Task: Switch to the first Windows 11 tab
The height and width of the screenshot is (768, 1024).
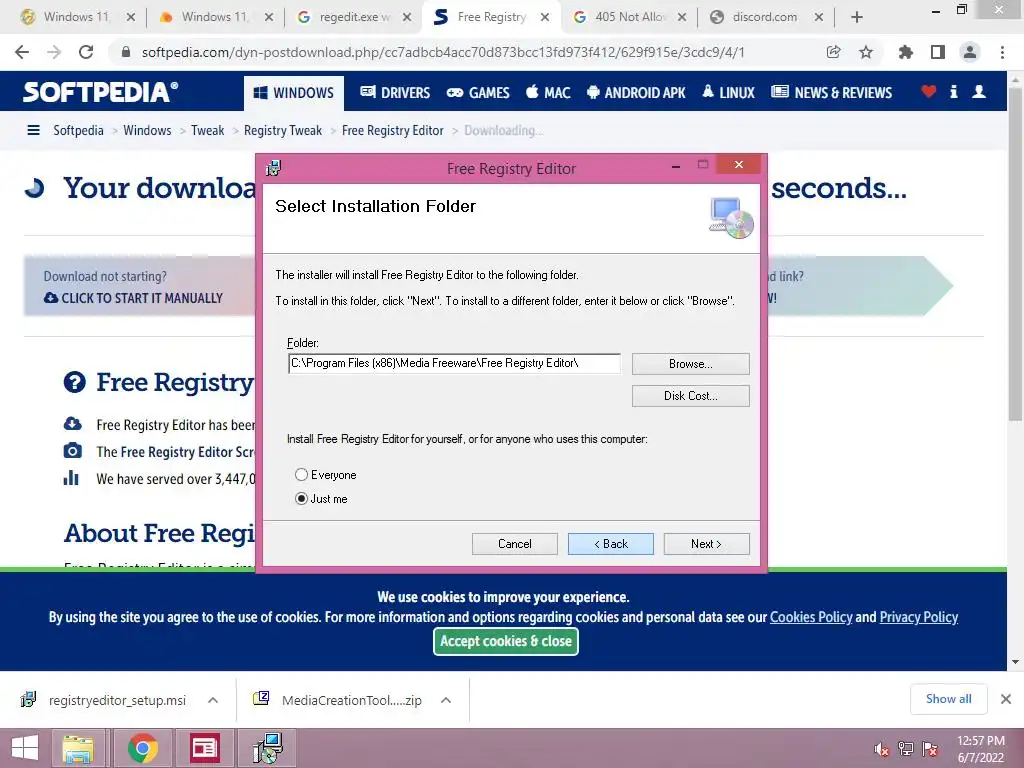Action: [x=75, y=17]
